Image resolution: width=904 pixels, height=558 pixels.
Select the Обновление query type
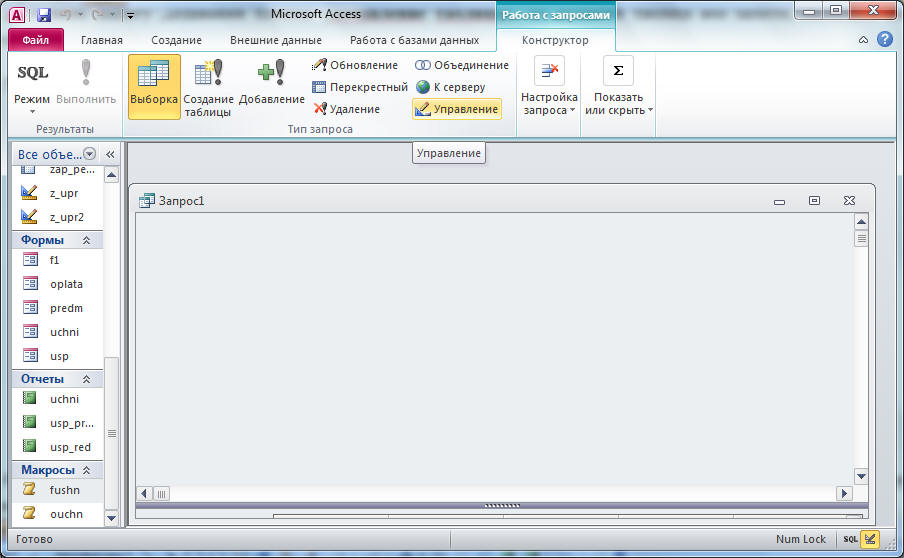coord(355,65)
